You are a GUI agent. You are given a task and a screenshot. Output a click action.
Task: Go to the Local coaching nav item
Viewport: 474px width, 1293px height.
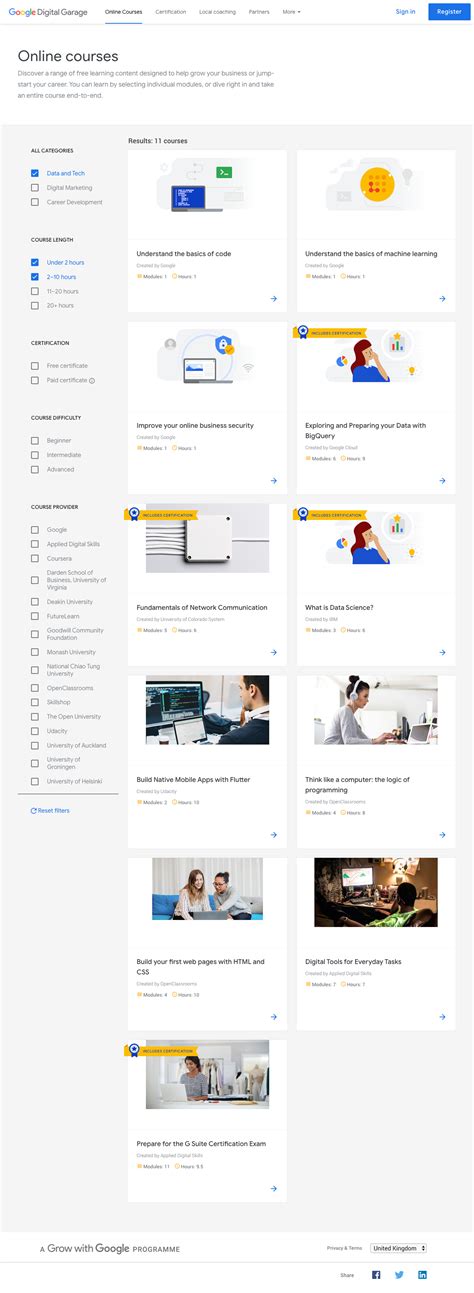click(218, 12)
